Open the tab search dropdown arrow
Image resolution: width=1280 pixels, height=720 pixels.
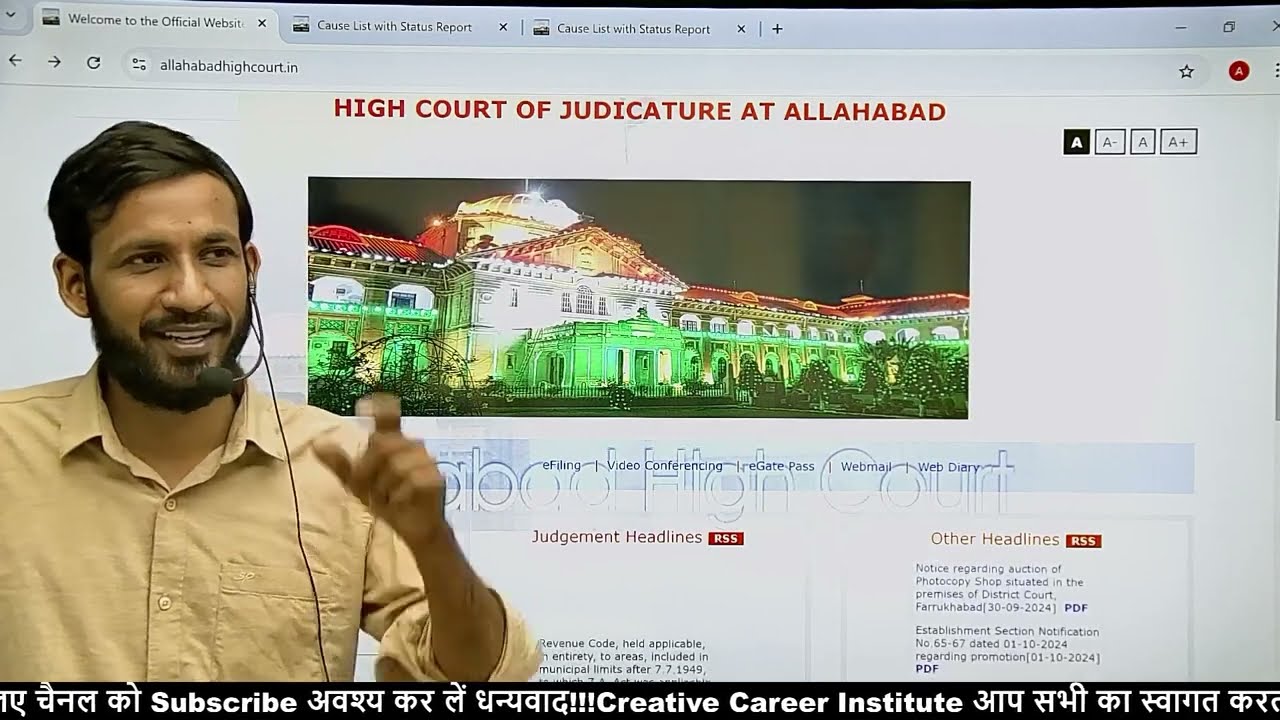click(11, 15)
